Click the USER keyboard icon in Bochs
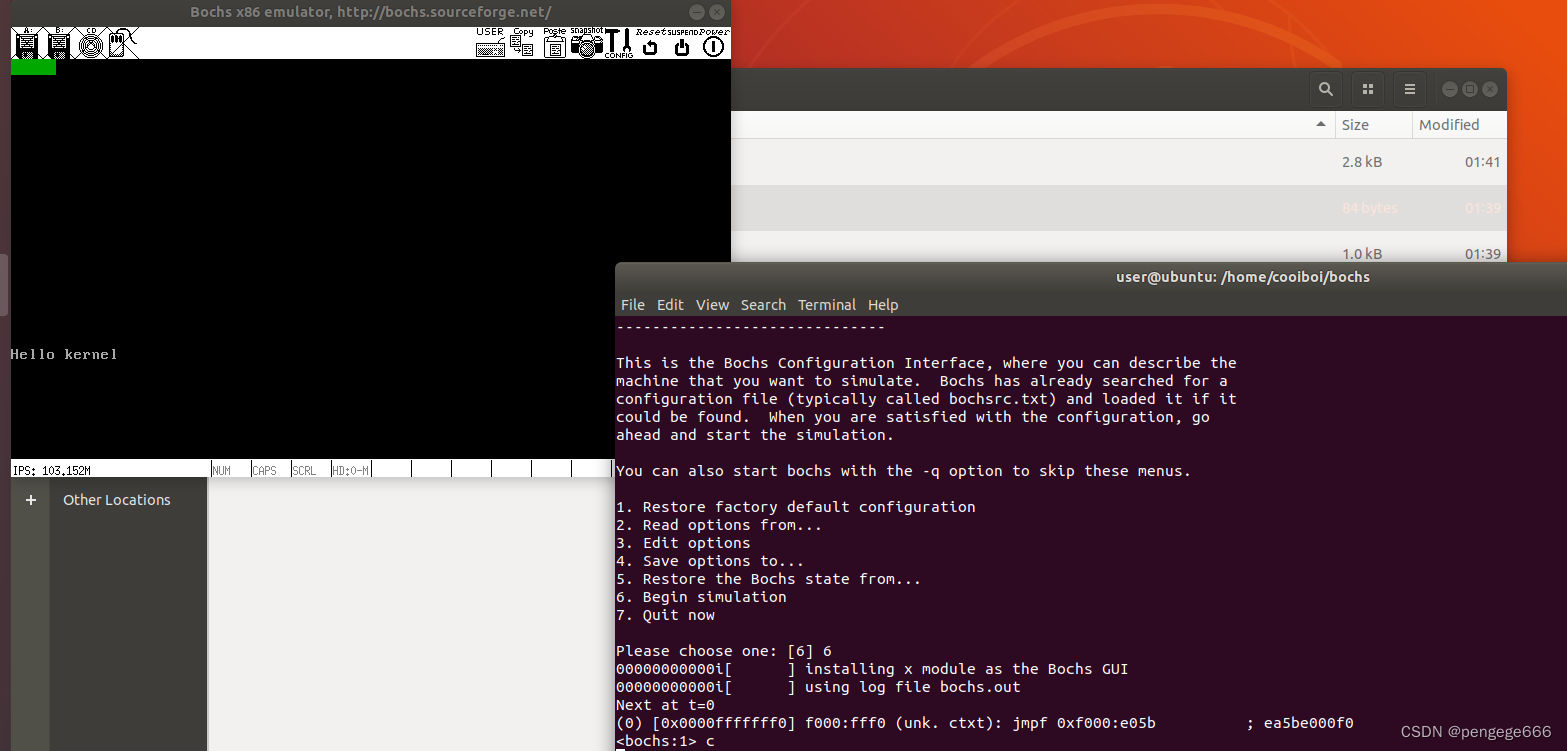Screen dimensions: 1567x751 click(x=490, y=43)
